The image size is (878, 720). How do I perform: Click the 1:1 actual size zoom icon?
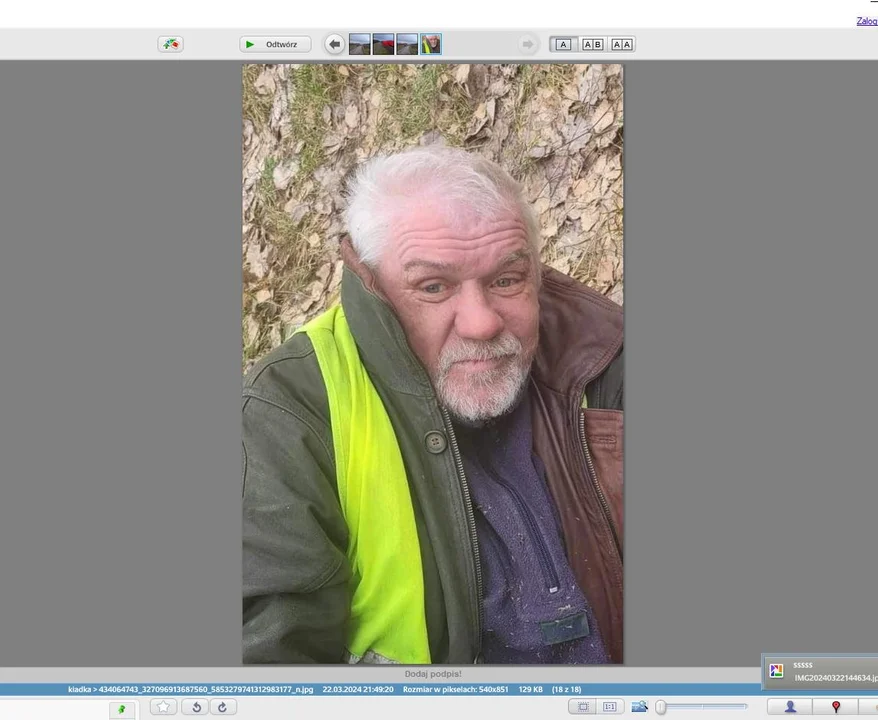610,707
